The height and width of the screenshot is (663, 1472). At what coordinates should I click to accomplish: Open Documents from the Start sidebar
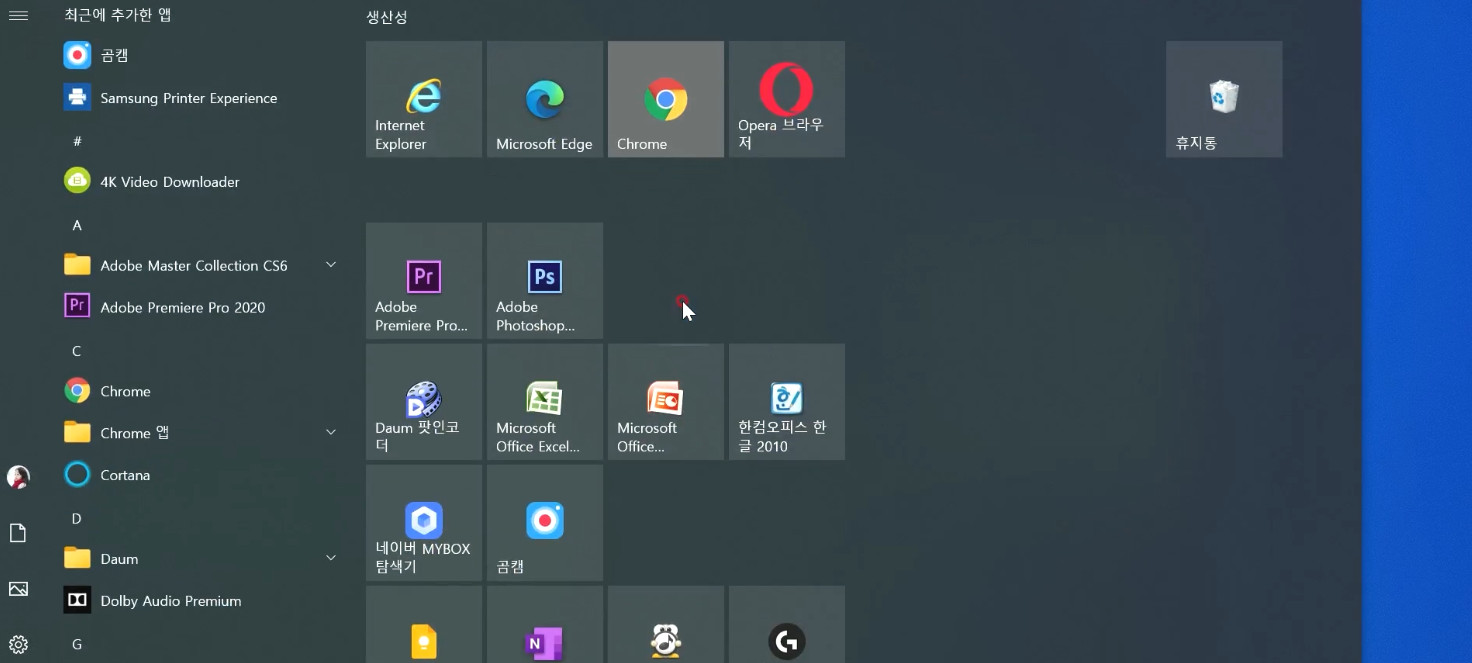(18, 533)
